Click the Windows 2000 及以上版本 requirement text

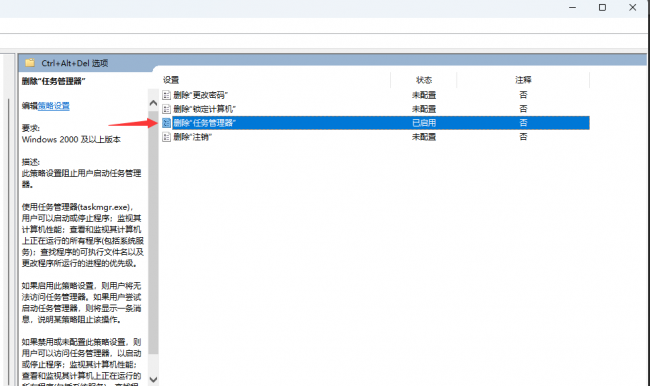pyautogui.click(x=71, y=139)
